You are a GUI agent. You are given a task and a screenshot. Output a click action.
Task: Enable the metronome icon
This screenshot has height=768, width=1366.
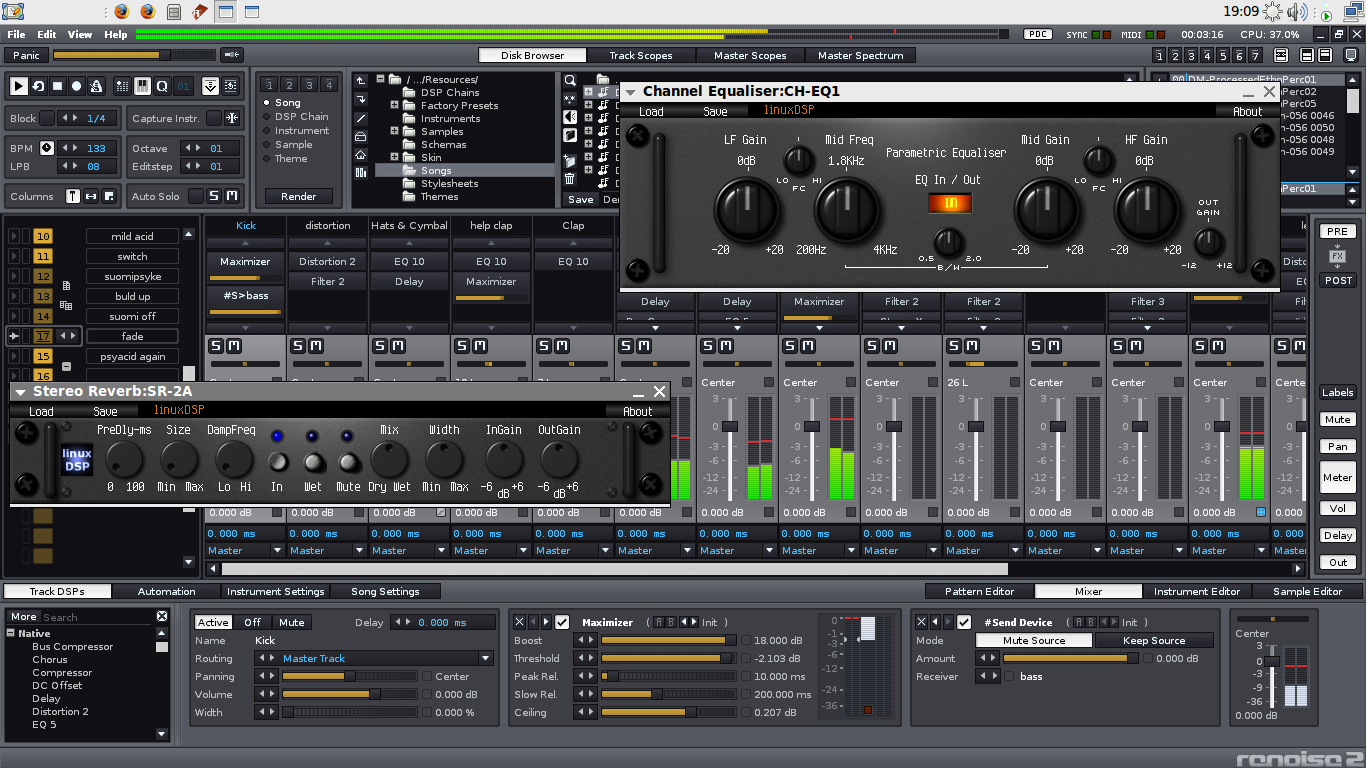point(95,86)
